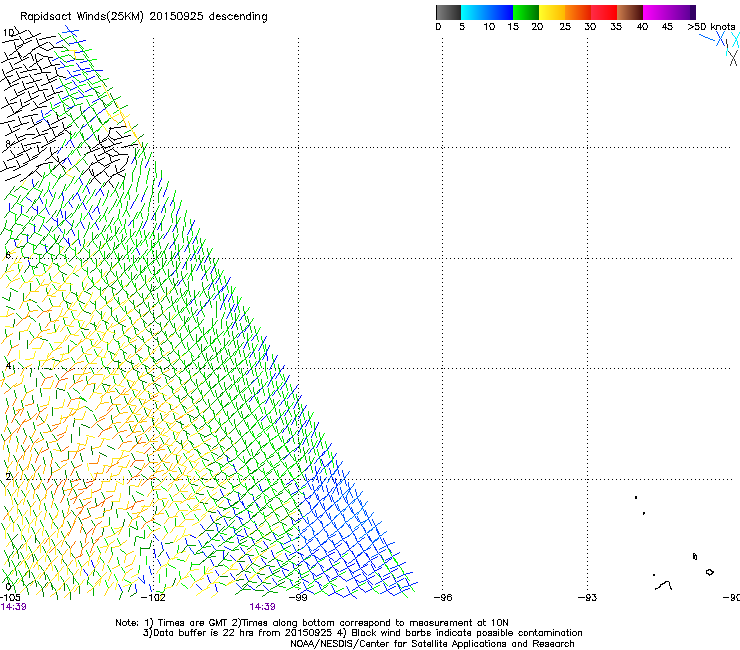Image resolution: width=740 pixels, height=650 pixels.
Task: Click the red 30-35 knots color segment
Action: [604, 12]
